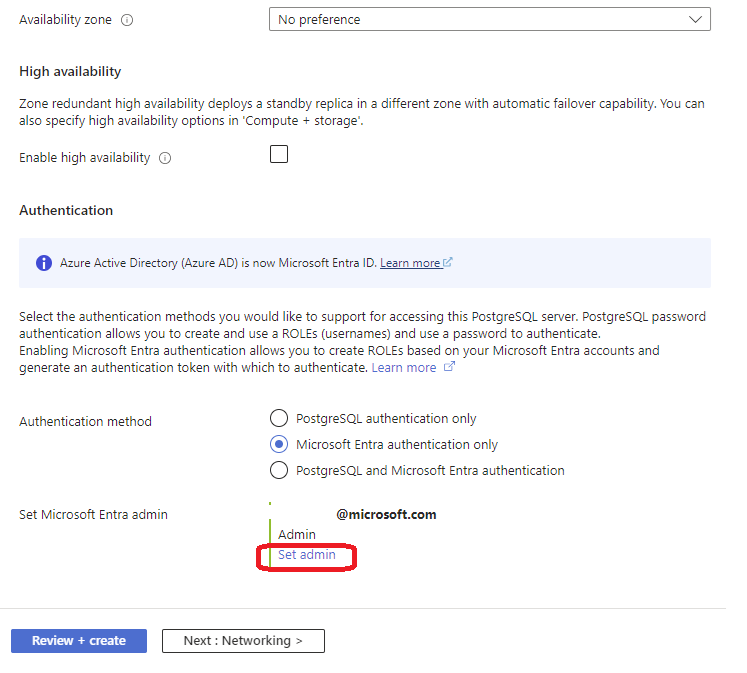Image resolution: width=747 pixels, height=673 pixels.
Task: Select PostgreSQL authentication only option
Action: (x=279, y=418)
